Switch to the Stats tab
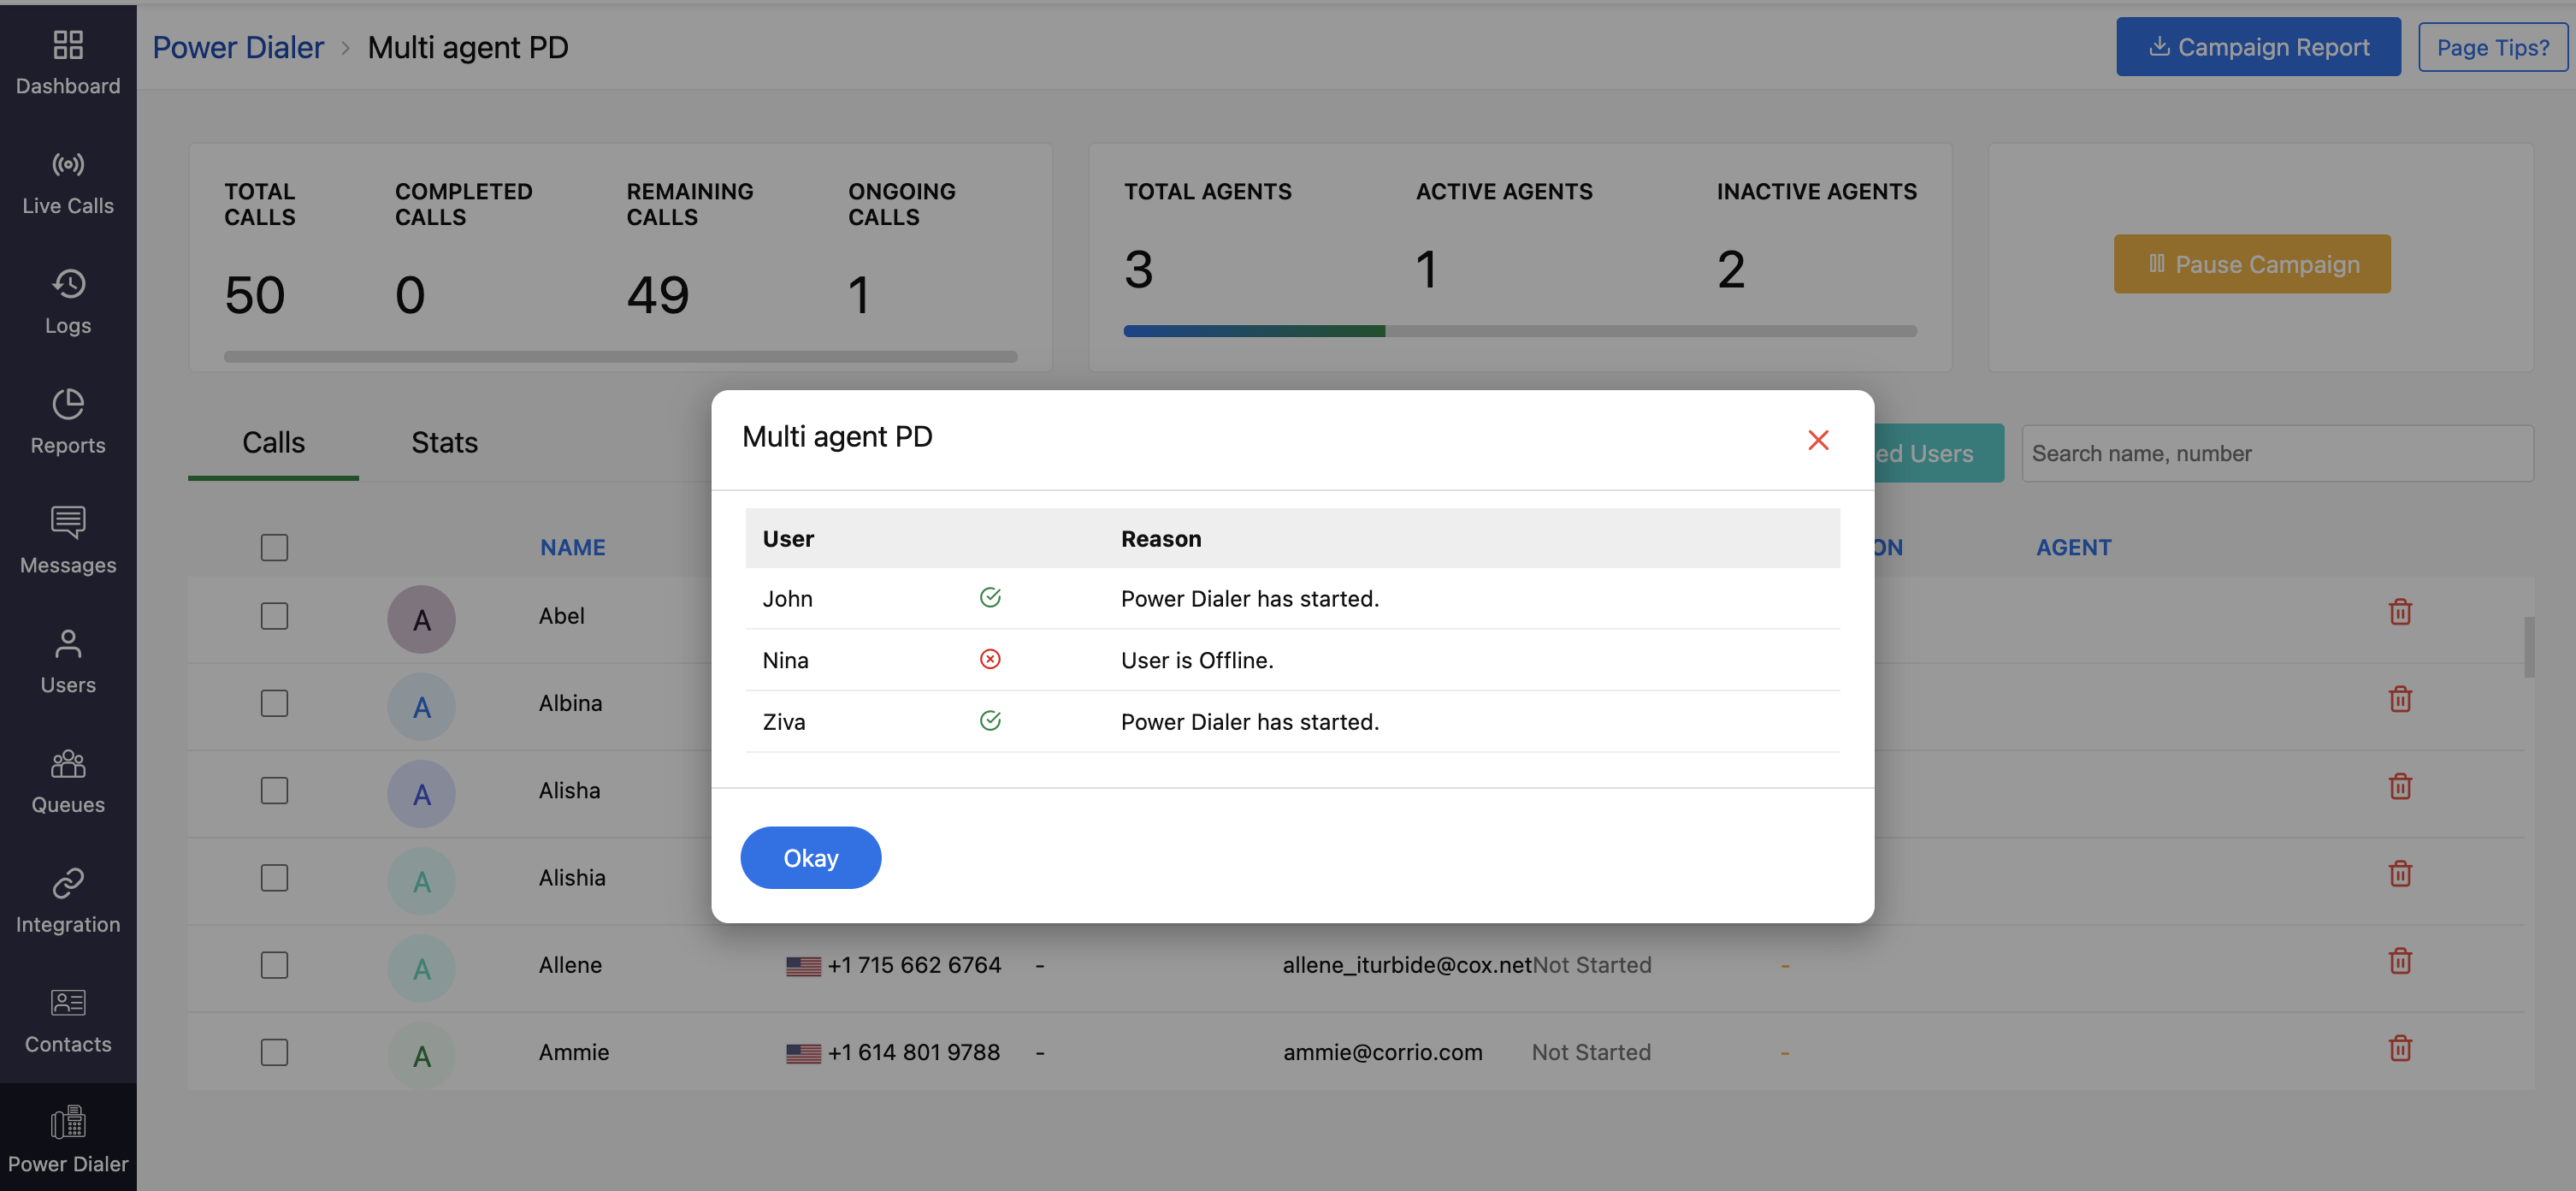 (x=444, y=443)
